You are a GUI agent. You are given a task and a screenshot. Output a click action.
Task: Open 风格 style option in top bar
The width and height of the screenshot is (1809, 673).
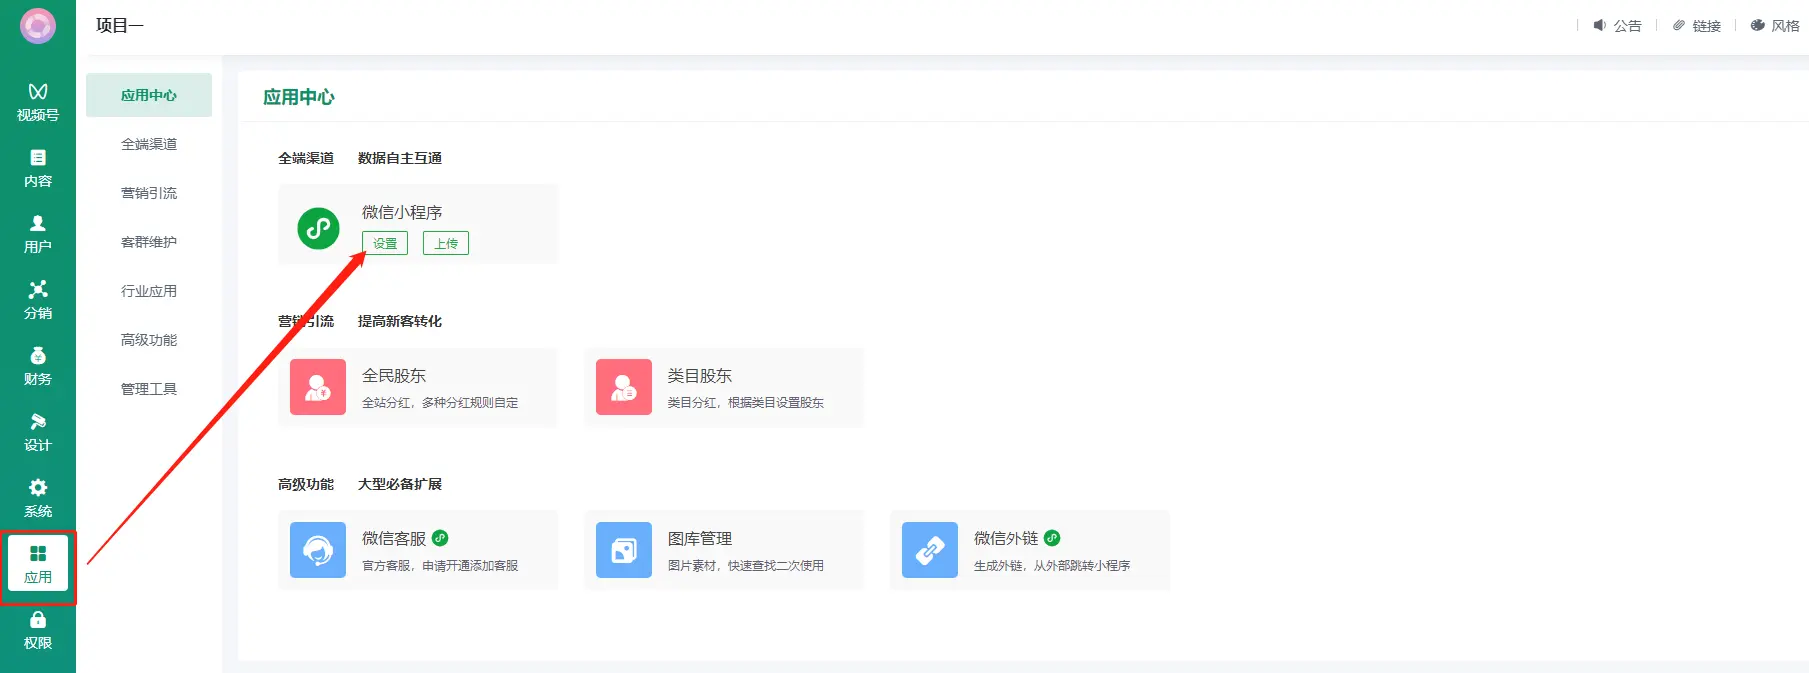(1775, 26)
